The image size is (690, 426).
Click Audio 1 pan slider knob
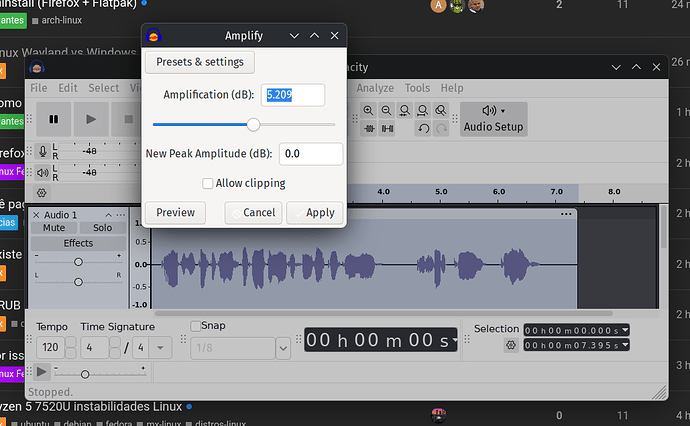pos(78,282)
